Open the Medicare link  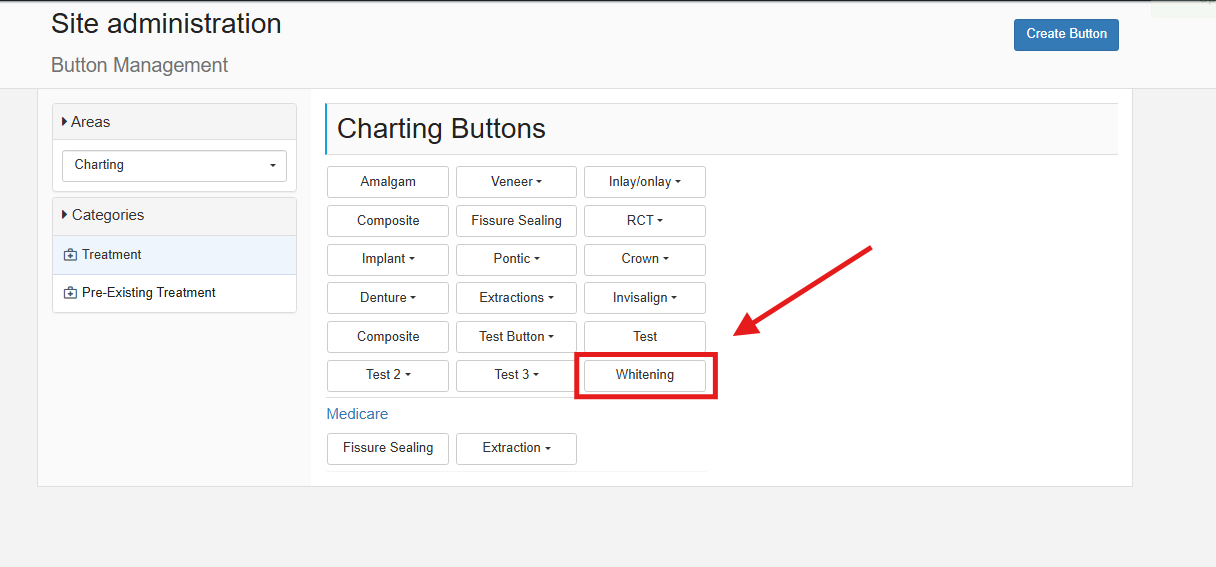pyautogui.click(x=357, y=414)
